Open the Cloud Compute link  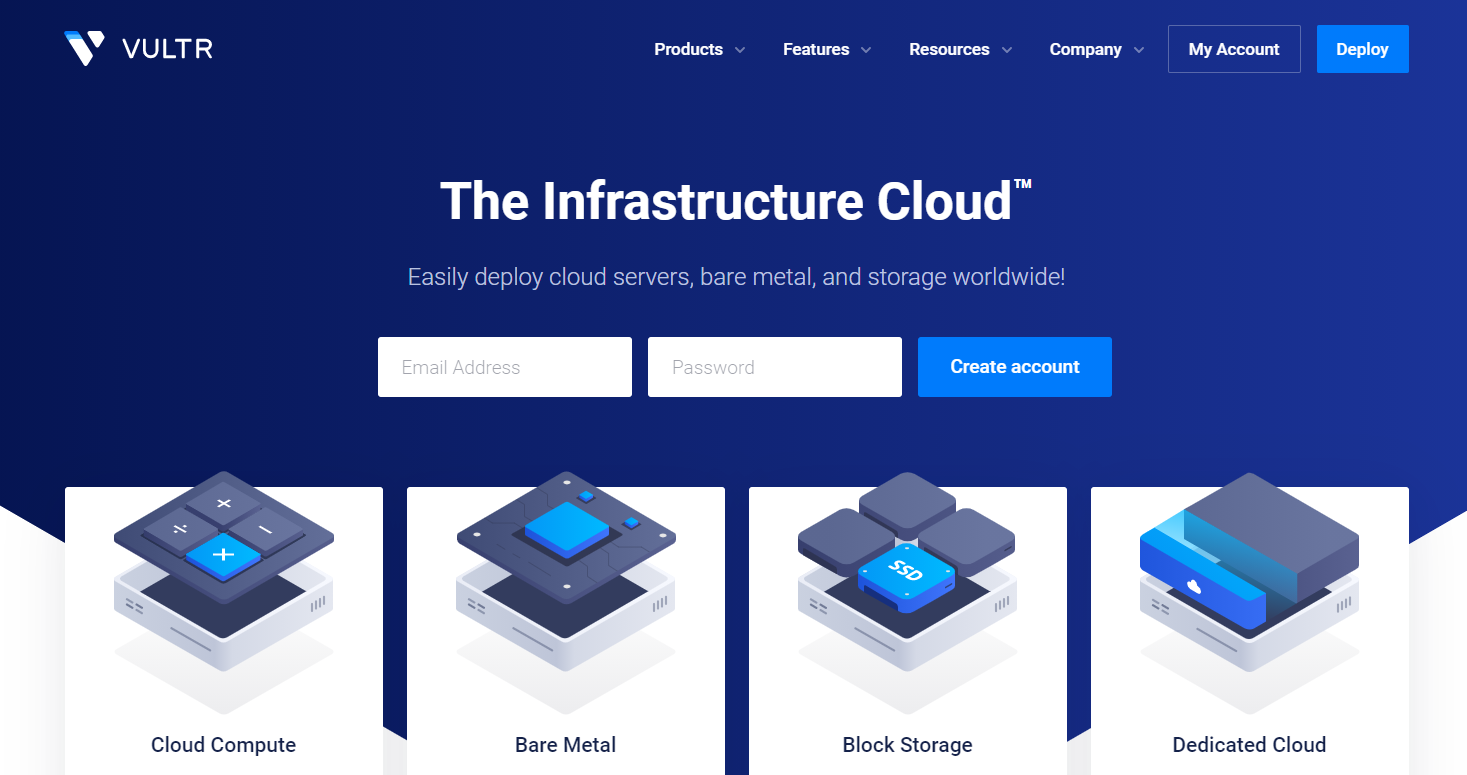tap(224, 745)
